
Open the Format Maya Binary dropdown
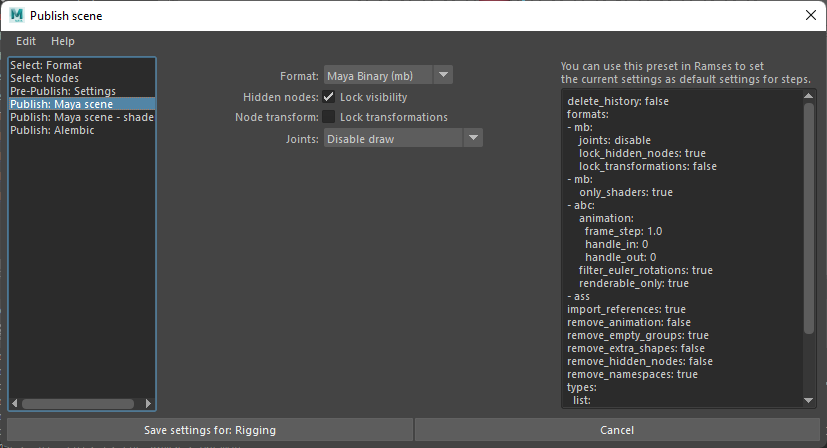pyautogui.click(x=388, y=75)
